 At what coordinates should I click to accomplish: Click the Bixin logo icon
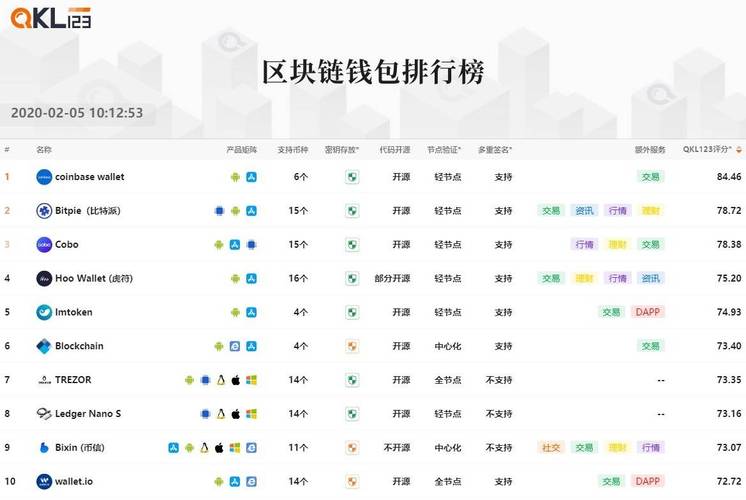pyautogui.click(x=44, y=448)
